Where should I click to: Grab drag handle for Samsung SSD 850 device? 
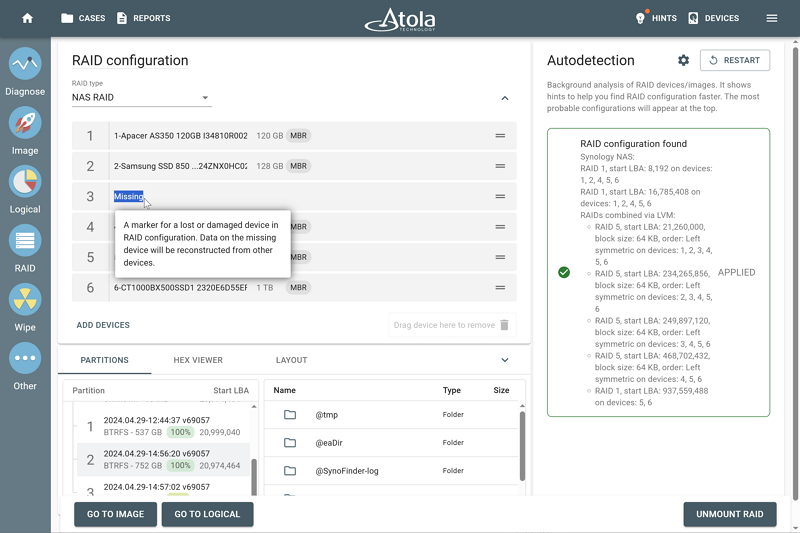pyautogui.click(x=500, y=166)
